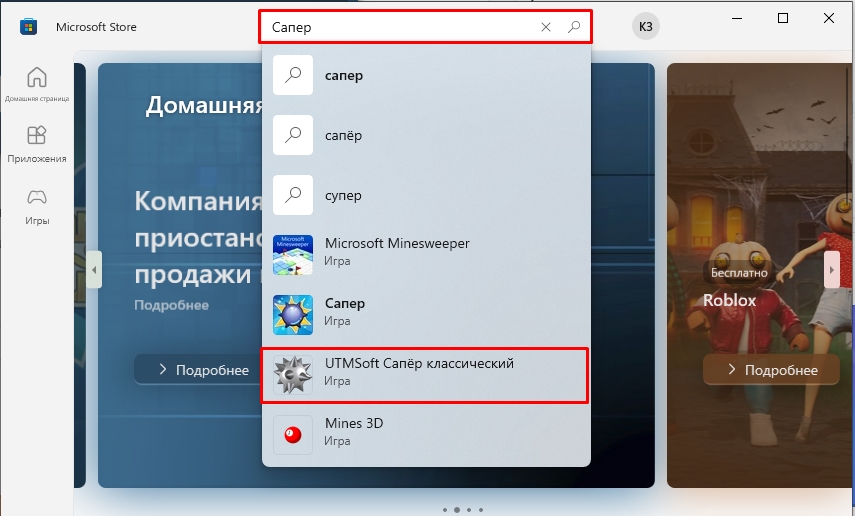
Task: Click the Microsoft Store logo icon
Action: point(28,27)
